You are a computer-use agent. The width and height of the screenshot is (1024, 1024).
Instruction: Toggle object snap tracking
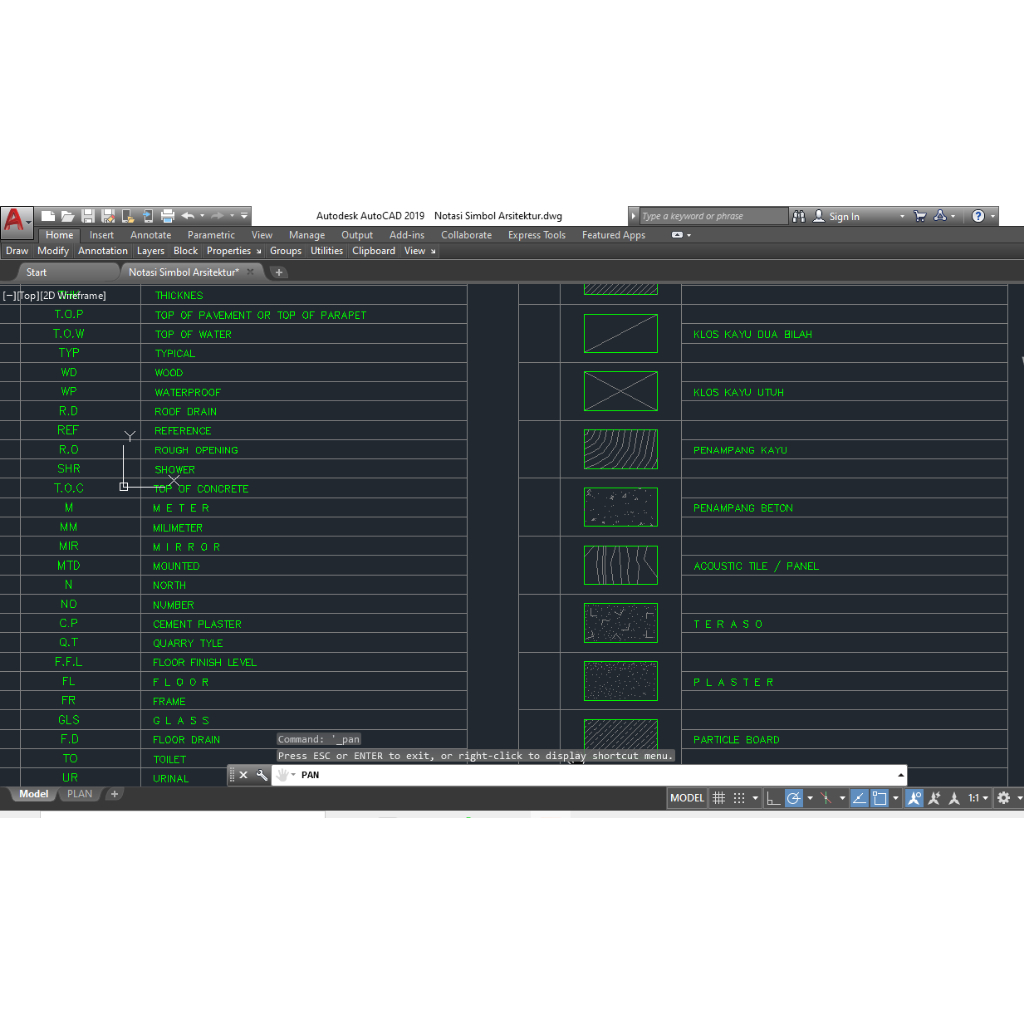point(859,798)
